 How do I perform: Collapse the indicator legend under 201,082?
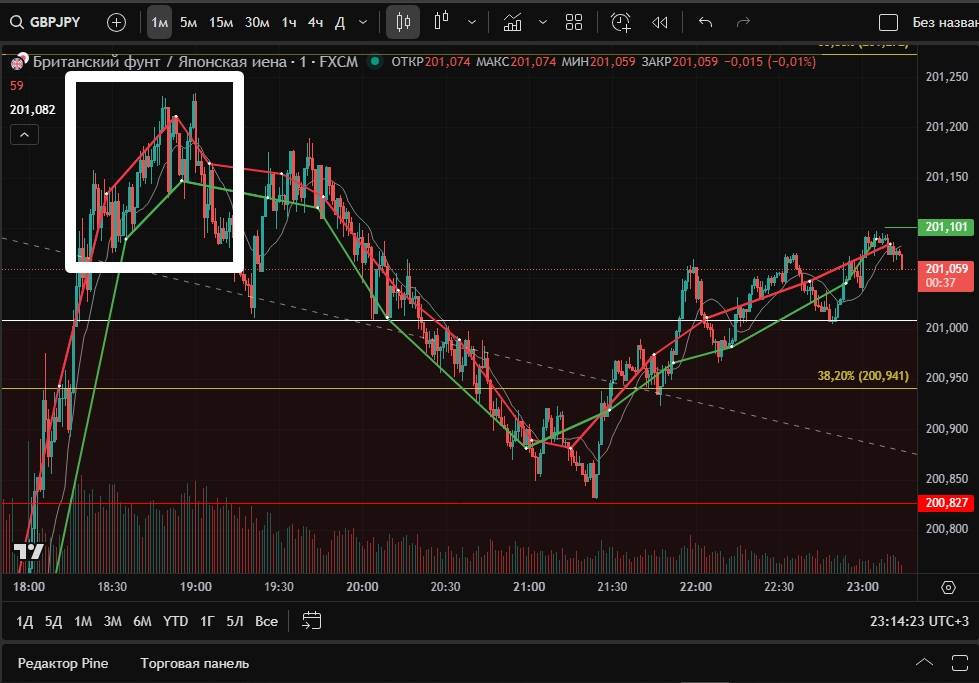pos(25,134)
